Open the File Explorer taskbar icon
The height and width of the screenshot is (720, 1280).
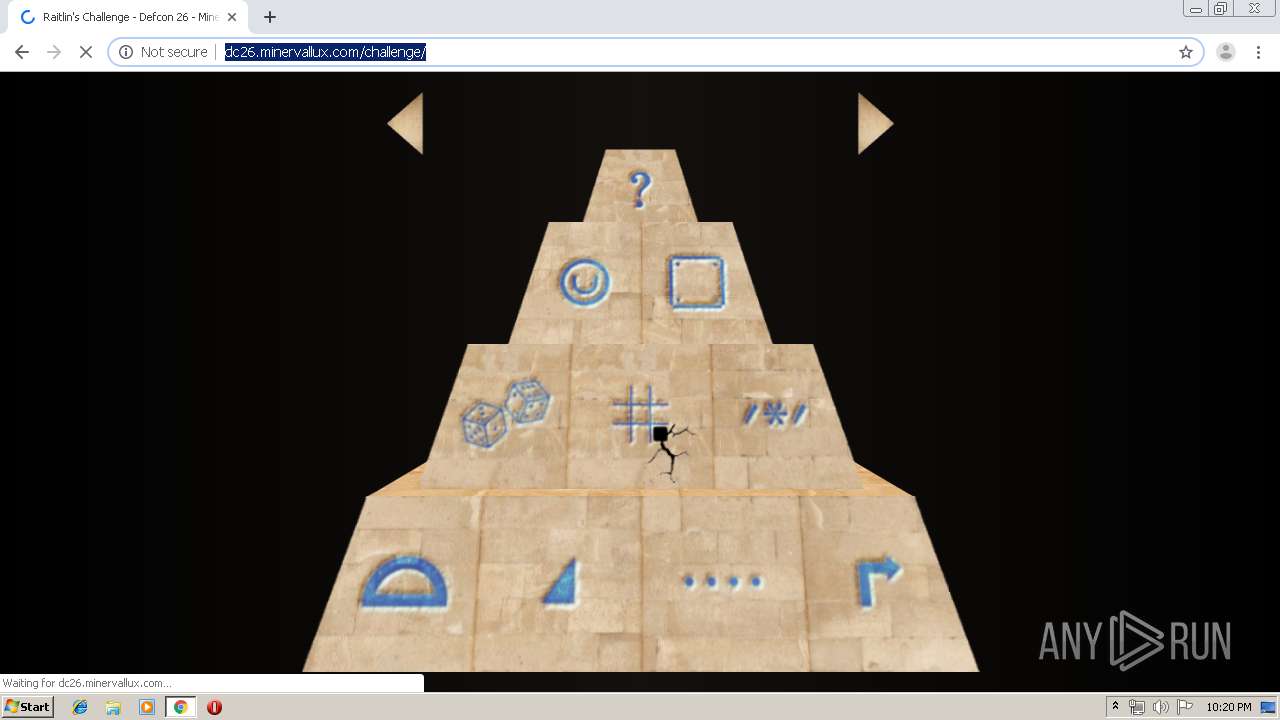pos(113,707)
